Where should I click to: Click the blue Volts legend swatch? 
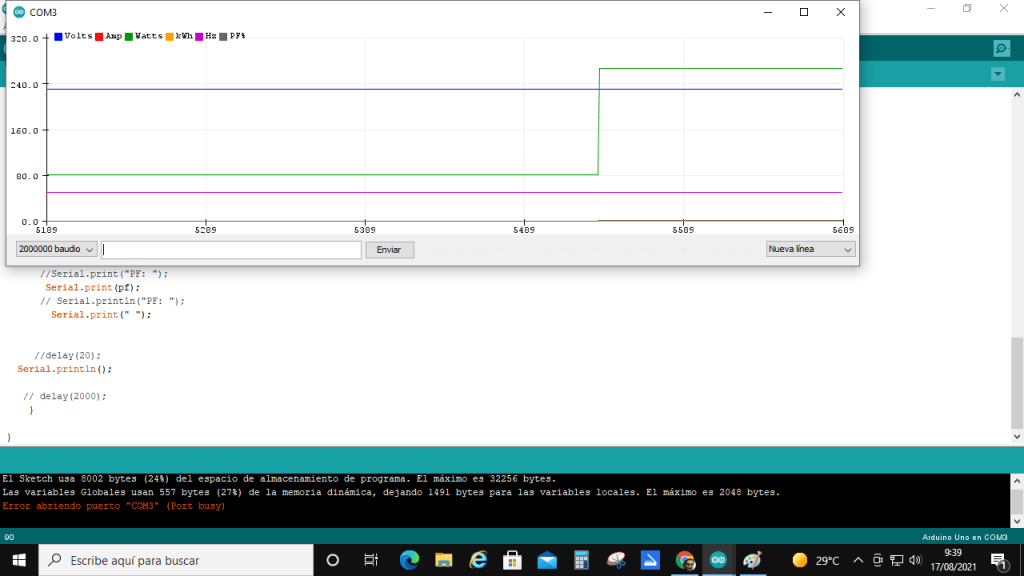pyautogui.click(x=59, y=36)
